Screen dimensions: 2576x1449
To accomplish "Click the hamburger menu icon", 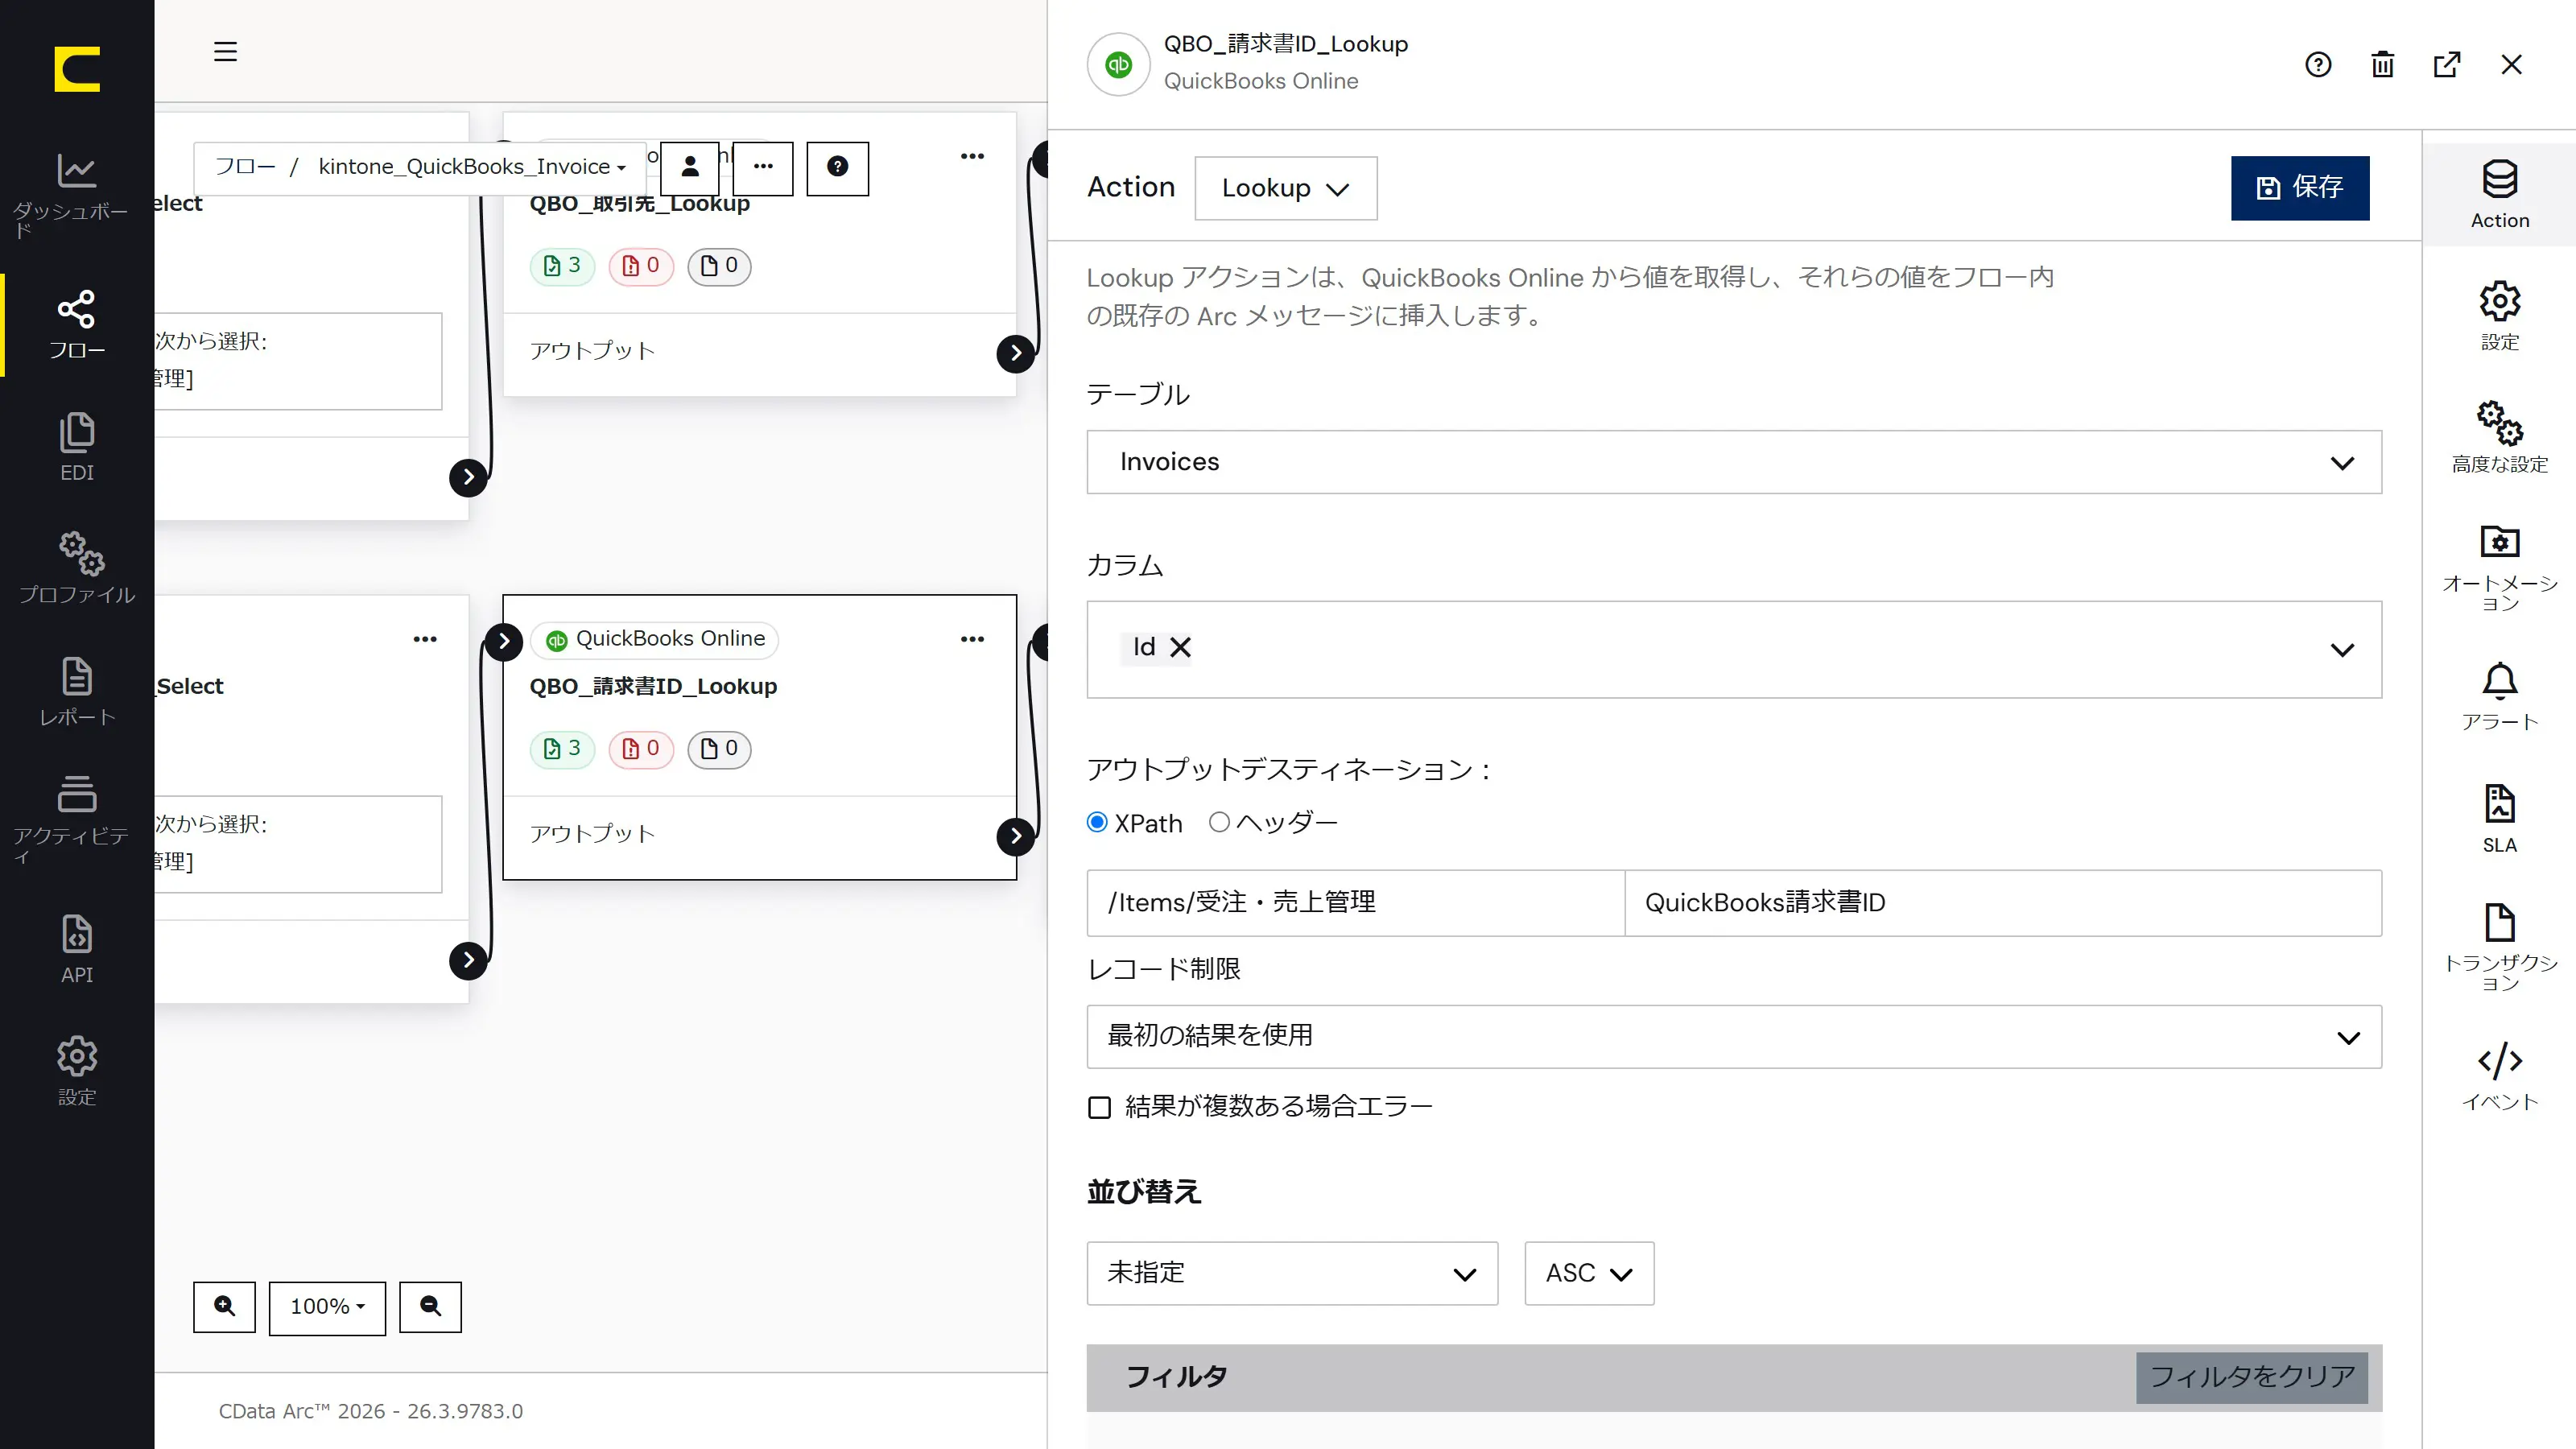I will (225, 51).
